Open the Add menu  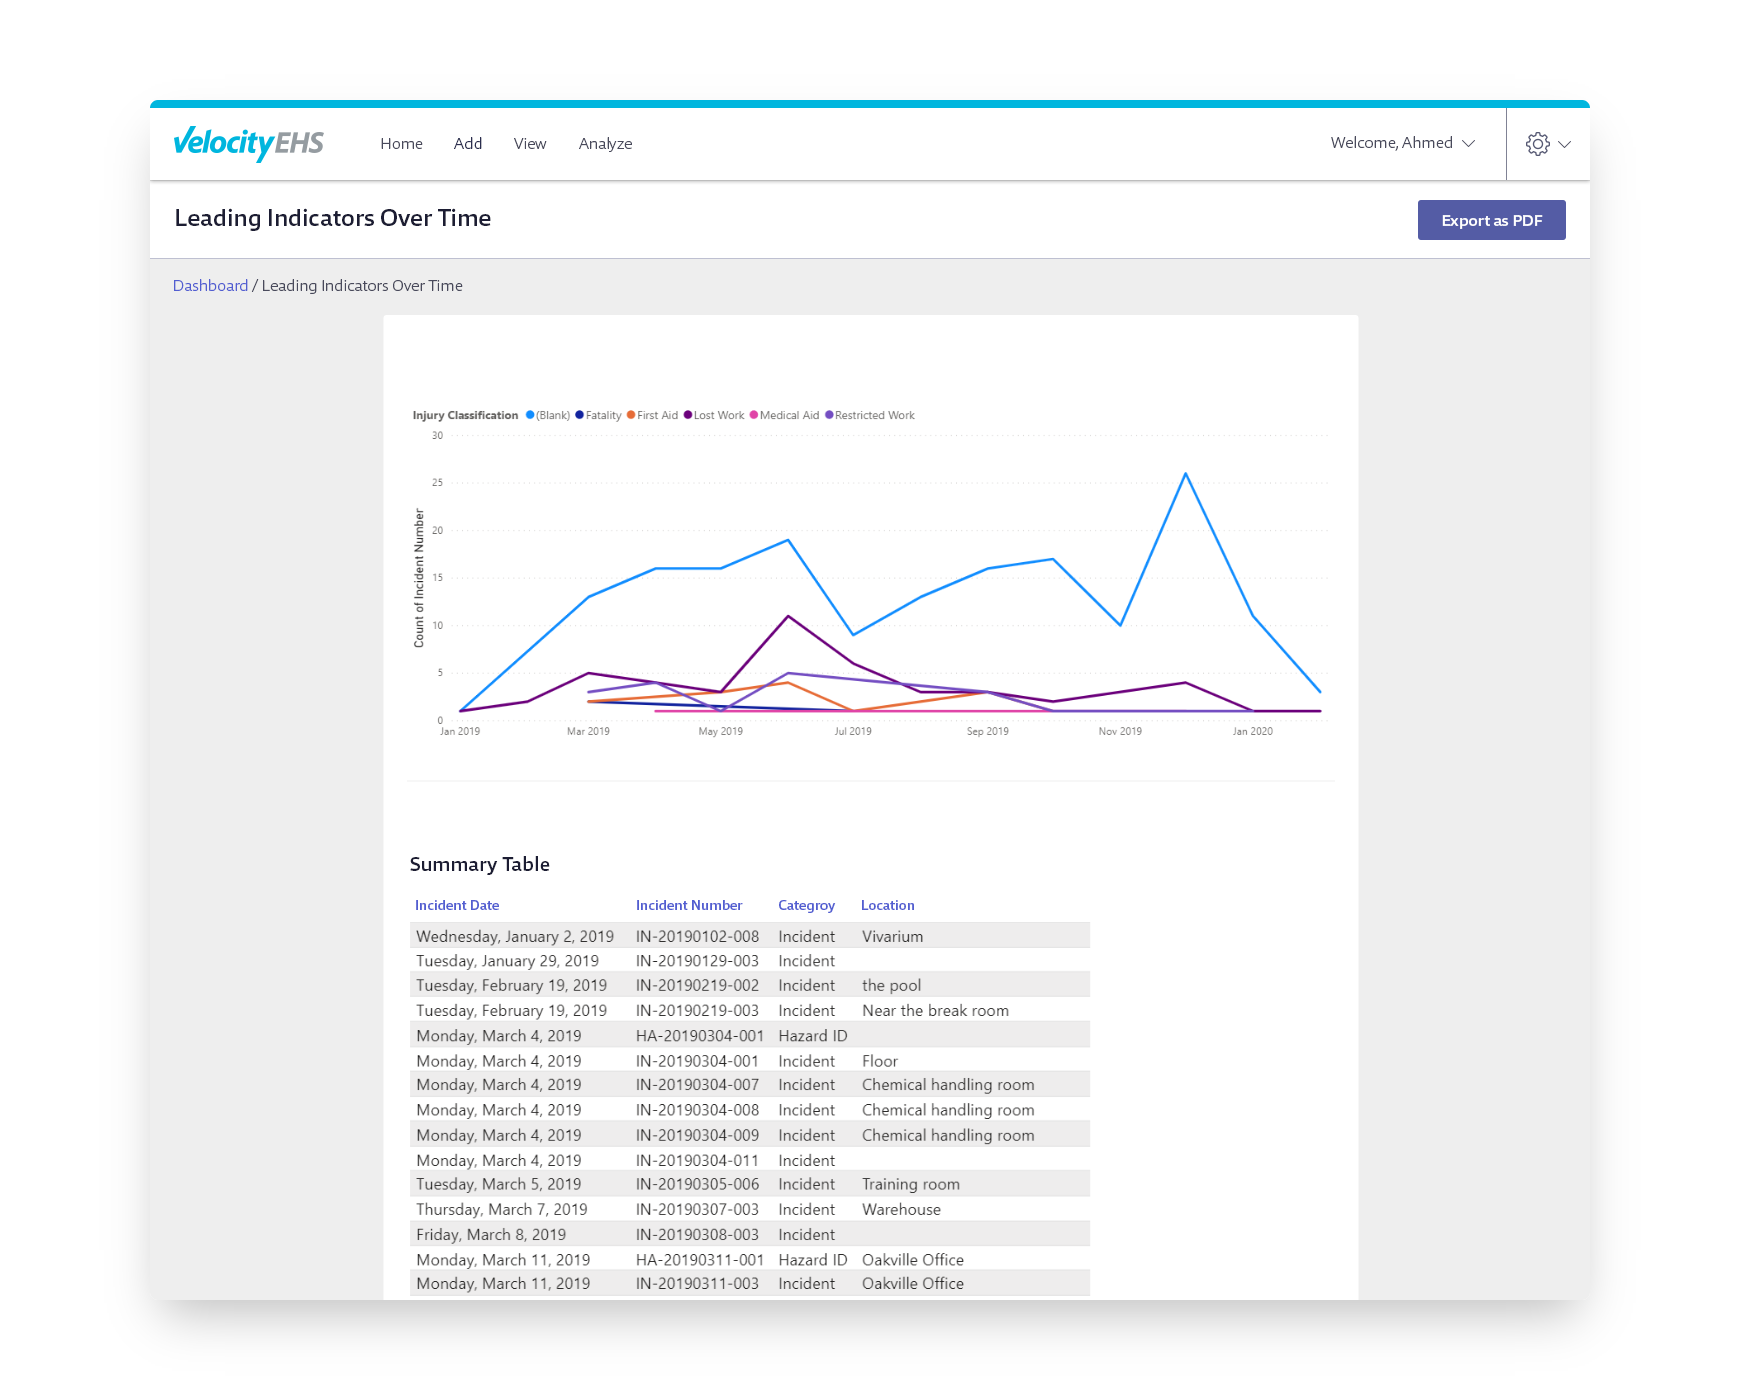pos(468,144)
